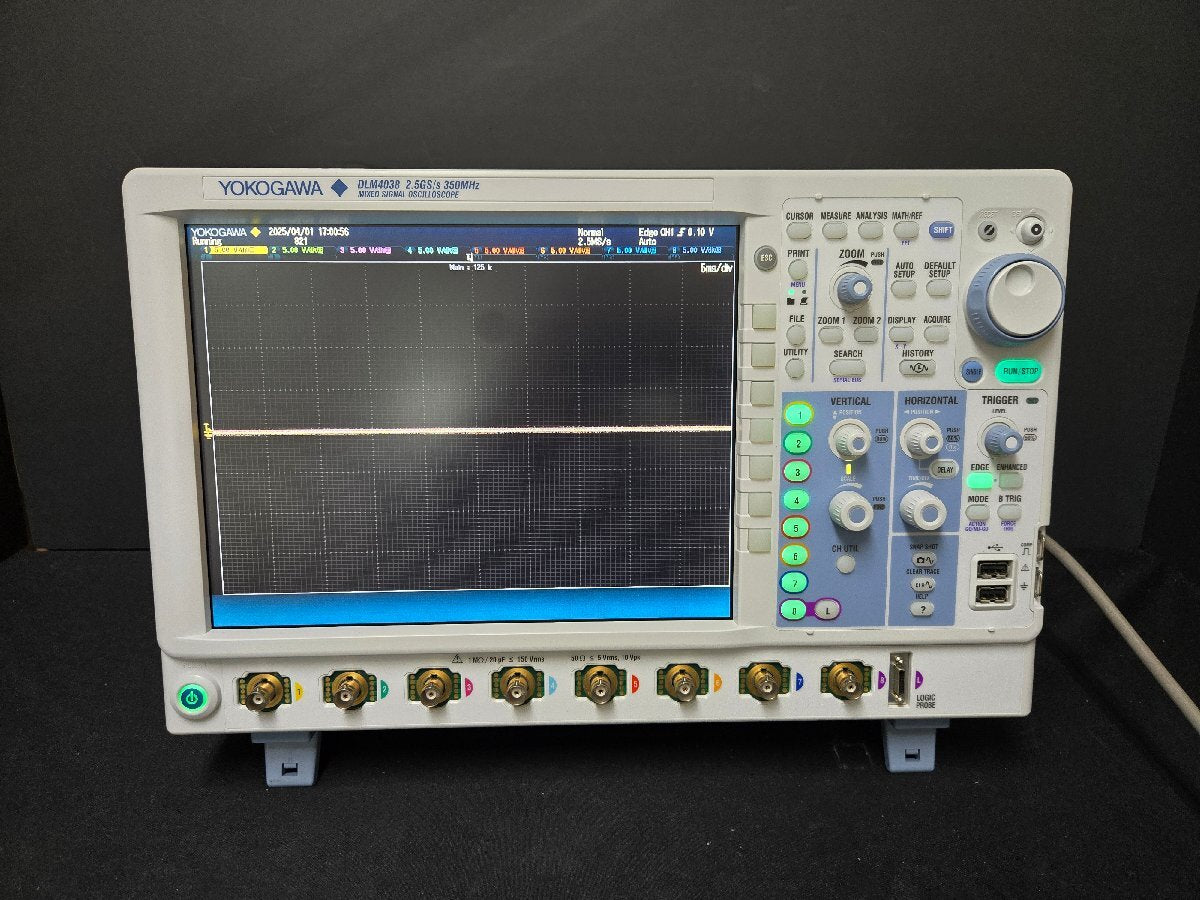Click the horizontal POSITION knob

tap(921, 438)
